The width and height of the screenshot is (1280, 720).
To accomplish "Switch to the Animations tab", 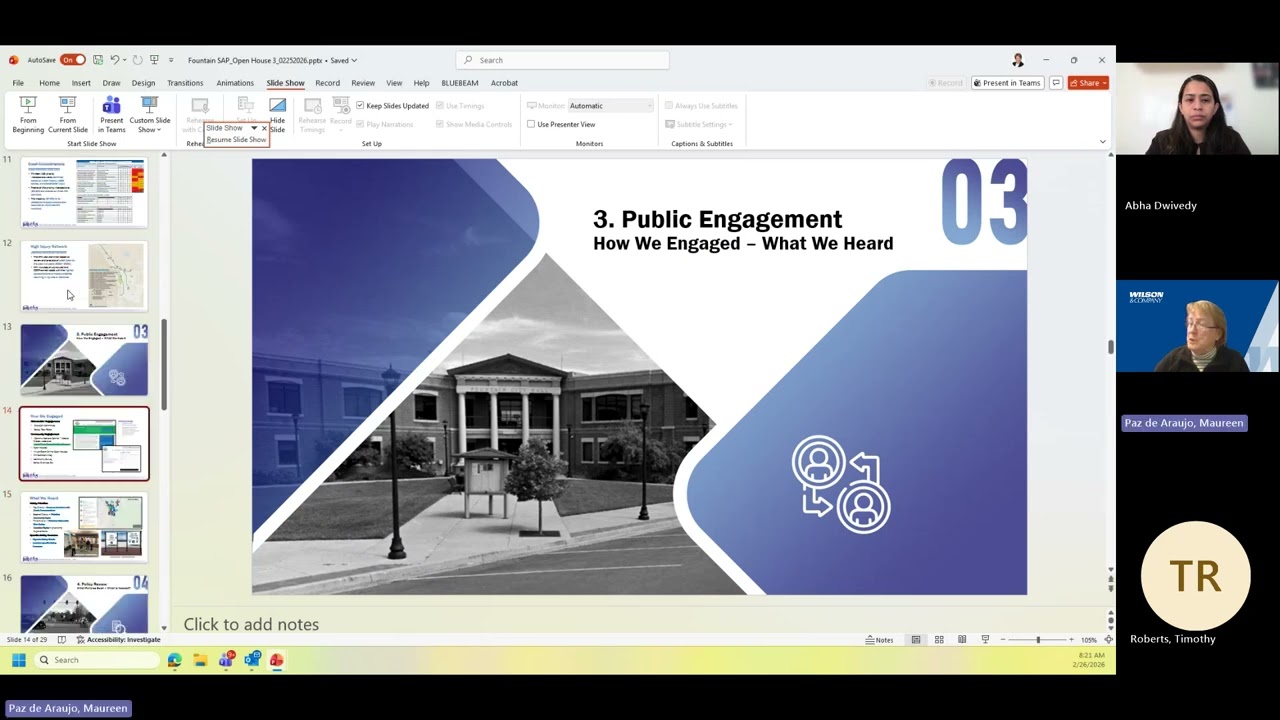I will (235, 83).
